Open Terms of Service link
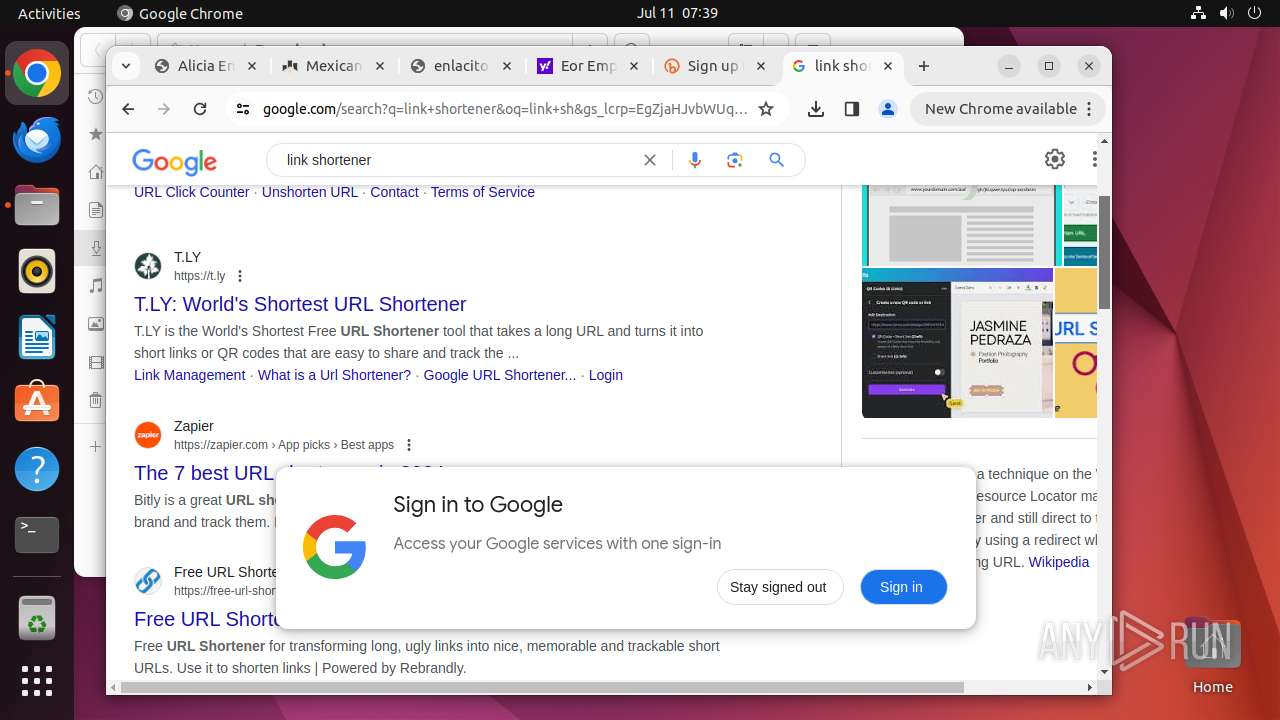 483,192
